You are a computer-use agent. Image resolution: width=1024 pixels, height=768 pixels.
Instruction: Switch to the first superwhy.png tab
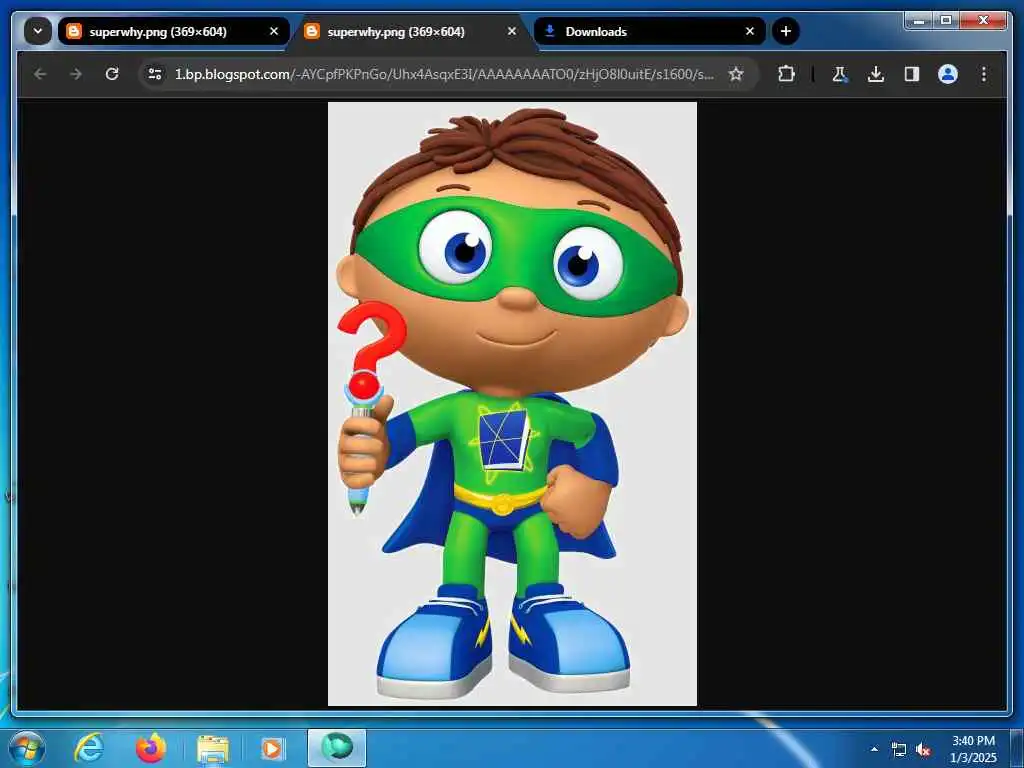173,31
